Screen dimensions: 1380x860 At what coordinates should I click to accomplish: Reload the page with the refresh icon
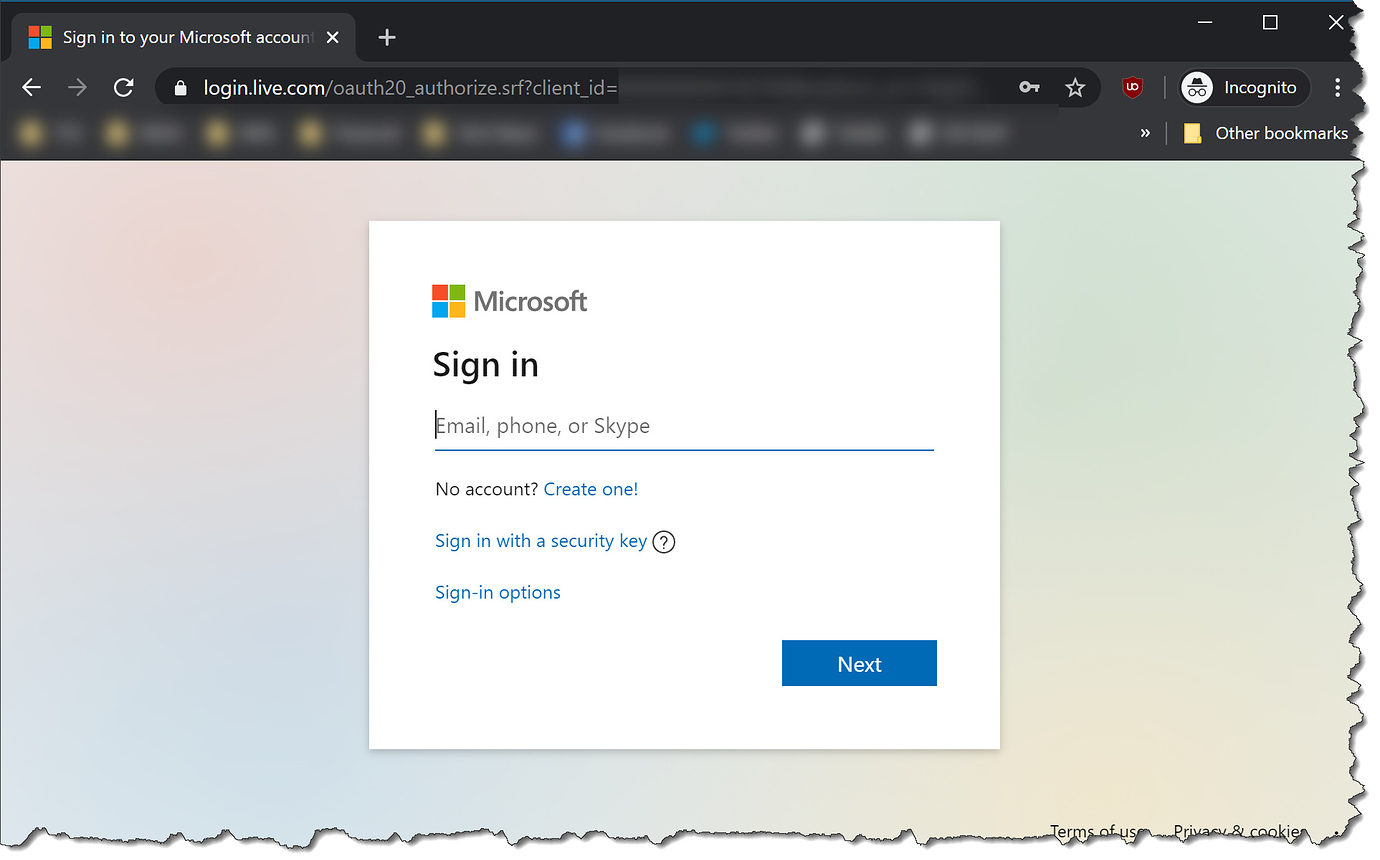tap(123, 88)
